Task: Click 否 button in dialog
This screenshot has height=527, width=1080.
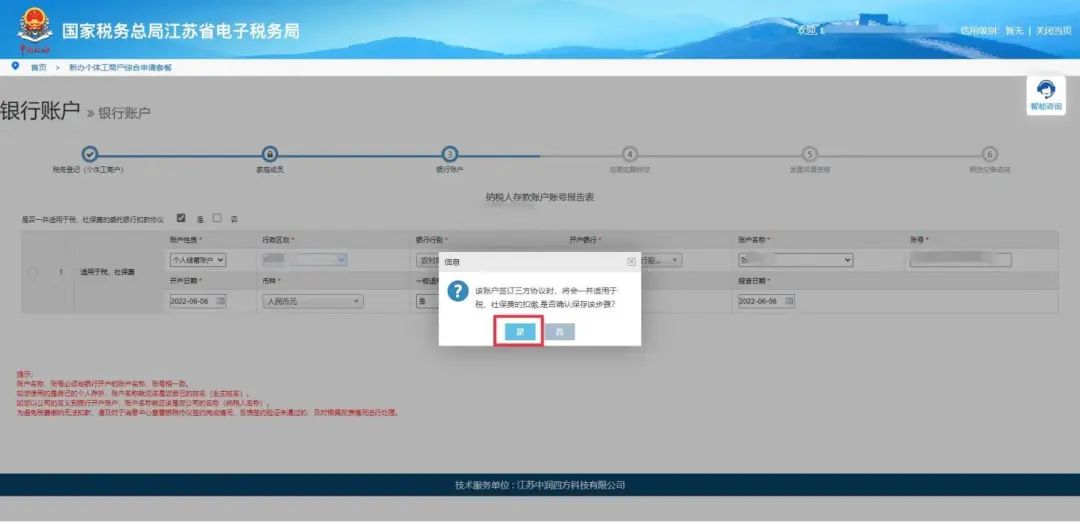Action: click(560, 332)
